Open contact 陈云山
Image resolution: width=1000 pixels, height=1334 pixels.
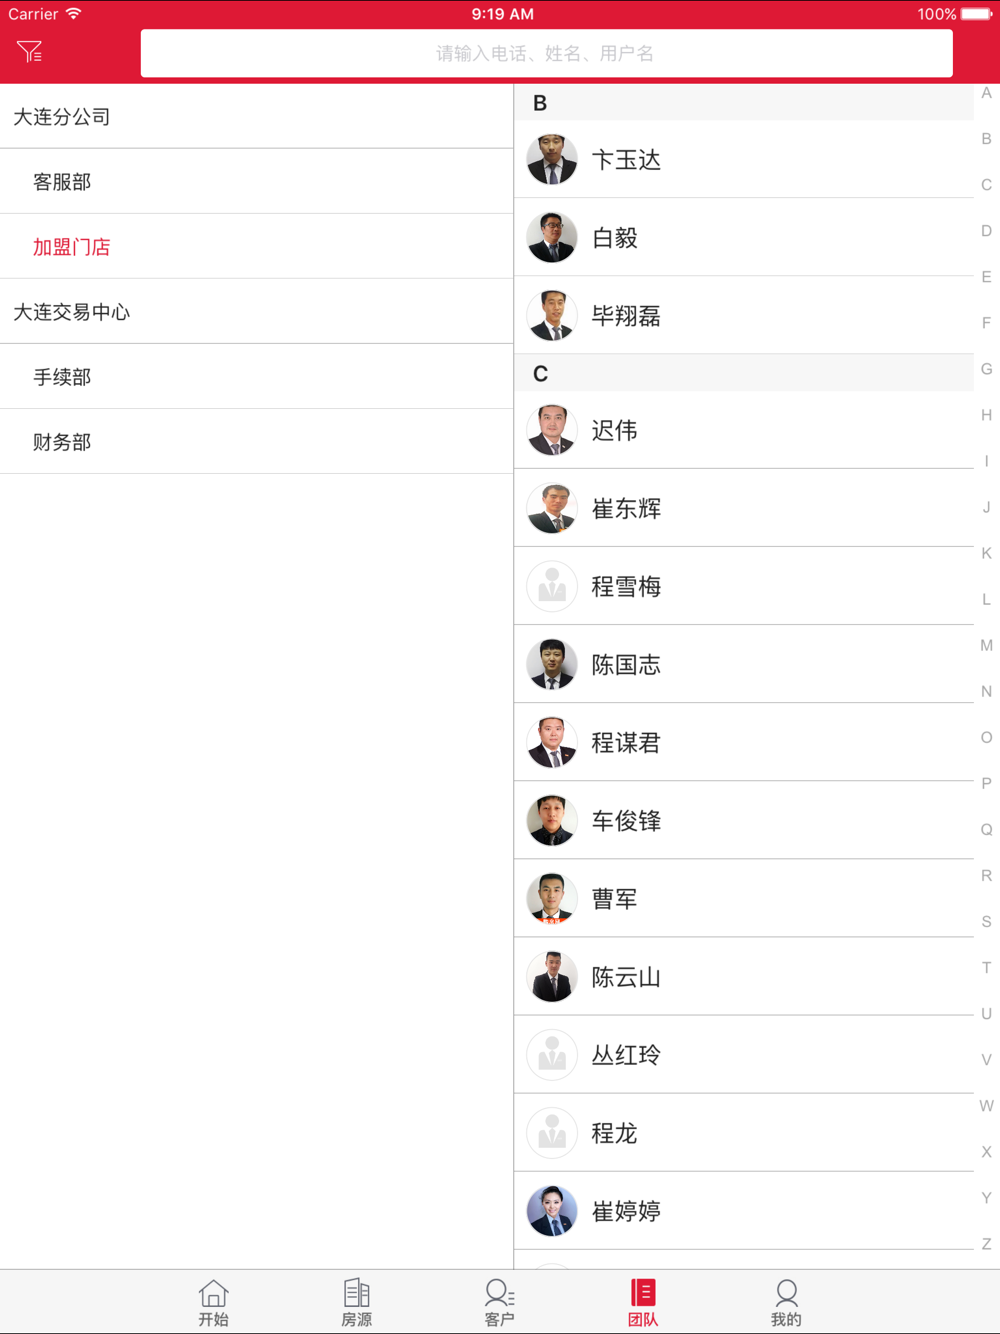coord(626,977)
